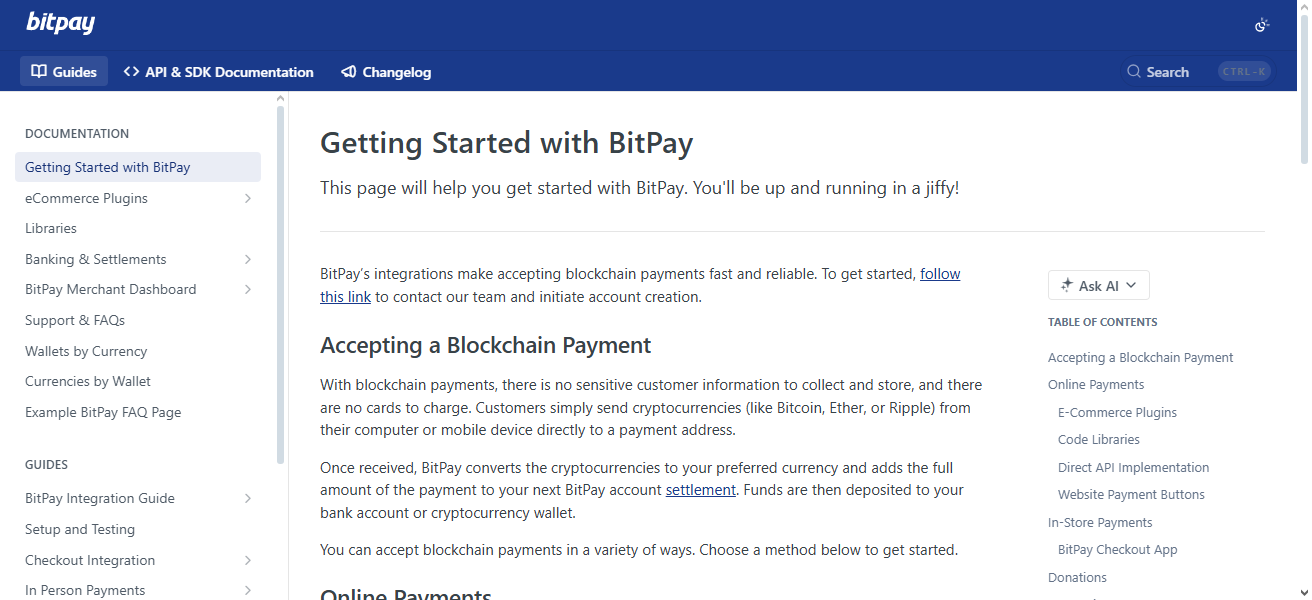Select Online Payments in the table of contents
The height and width of the screenshot is (600, 1312).
tap(1095, 384)
